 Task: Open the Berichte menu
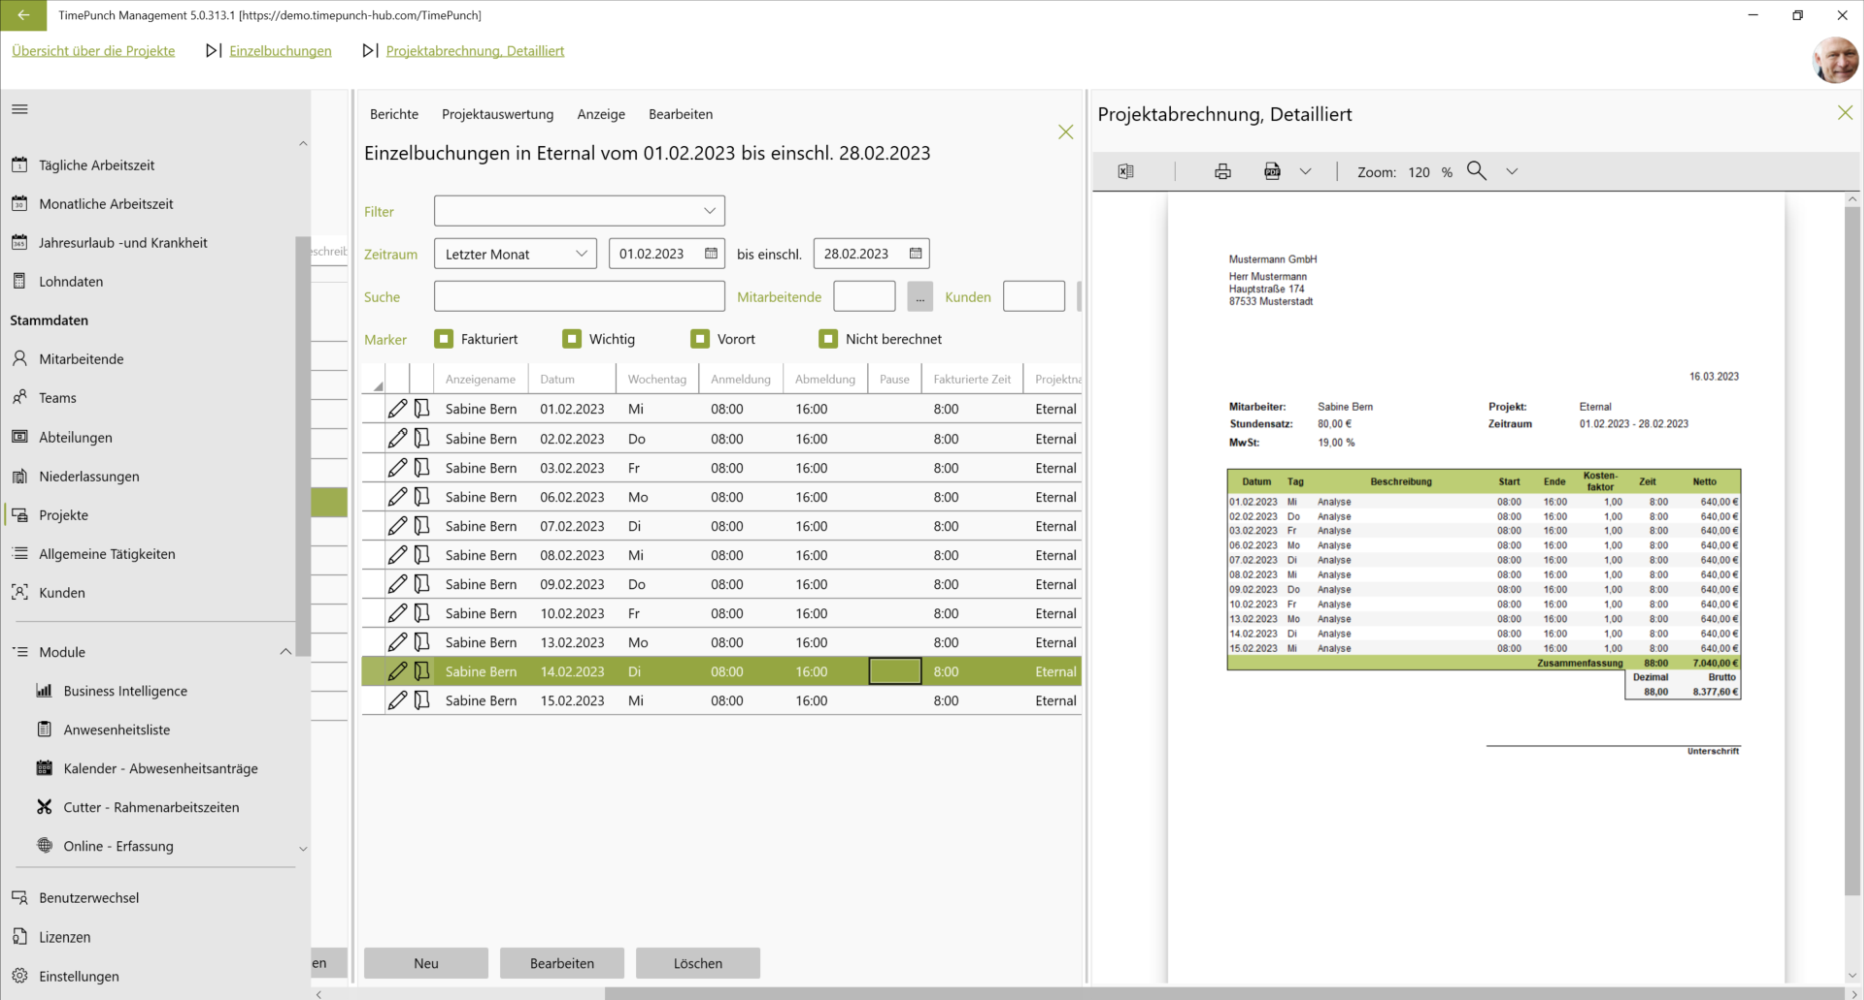(394, 114)
